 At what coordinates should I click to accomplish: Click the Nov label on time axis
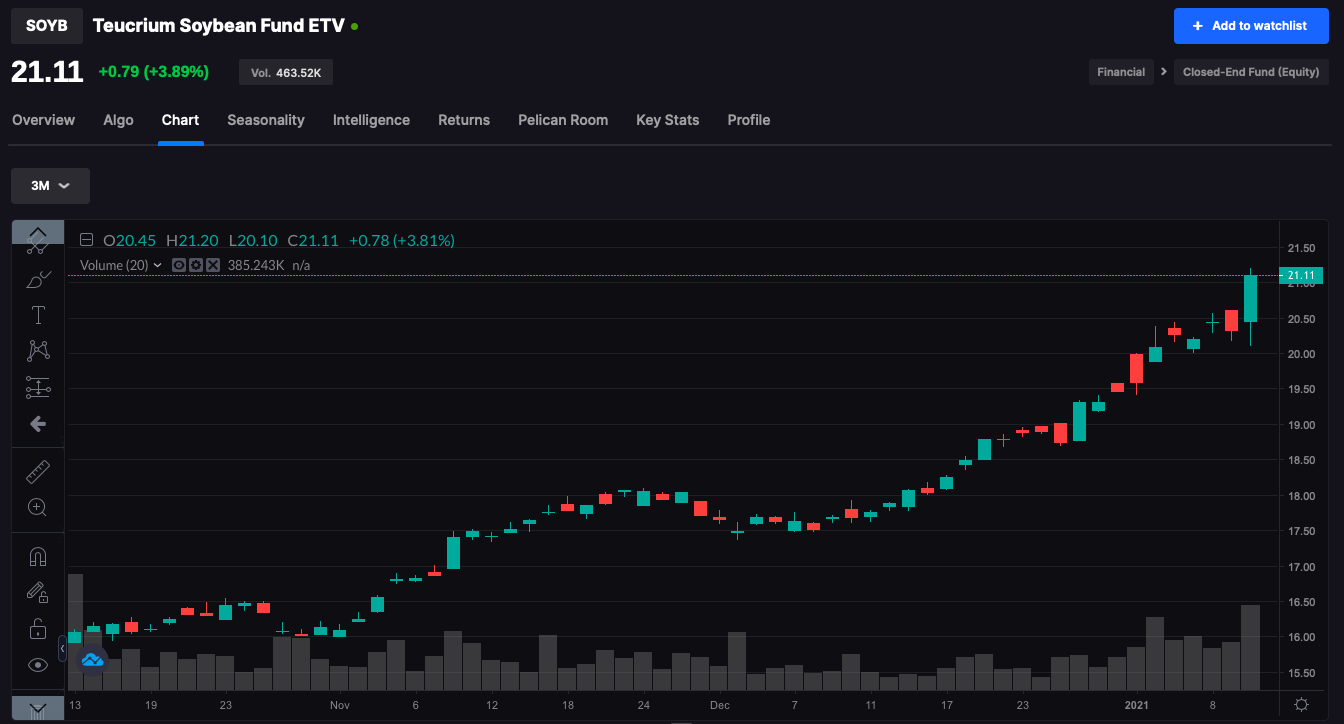tap(340, 705)
